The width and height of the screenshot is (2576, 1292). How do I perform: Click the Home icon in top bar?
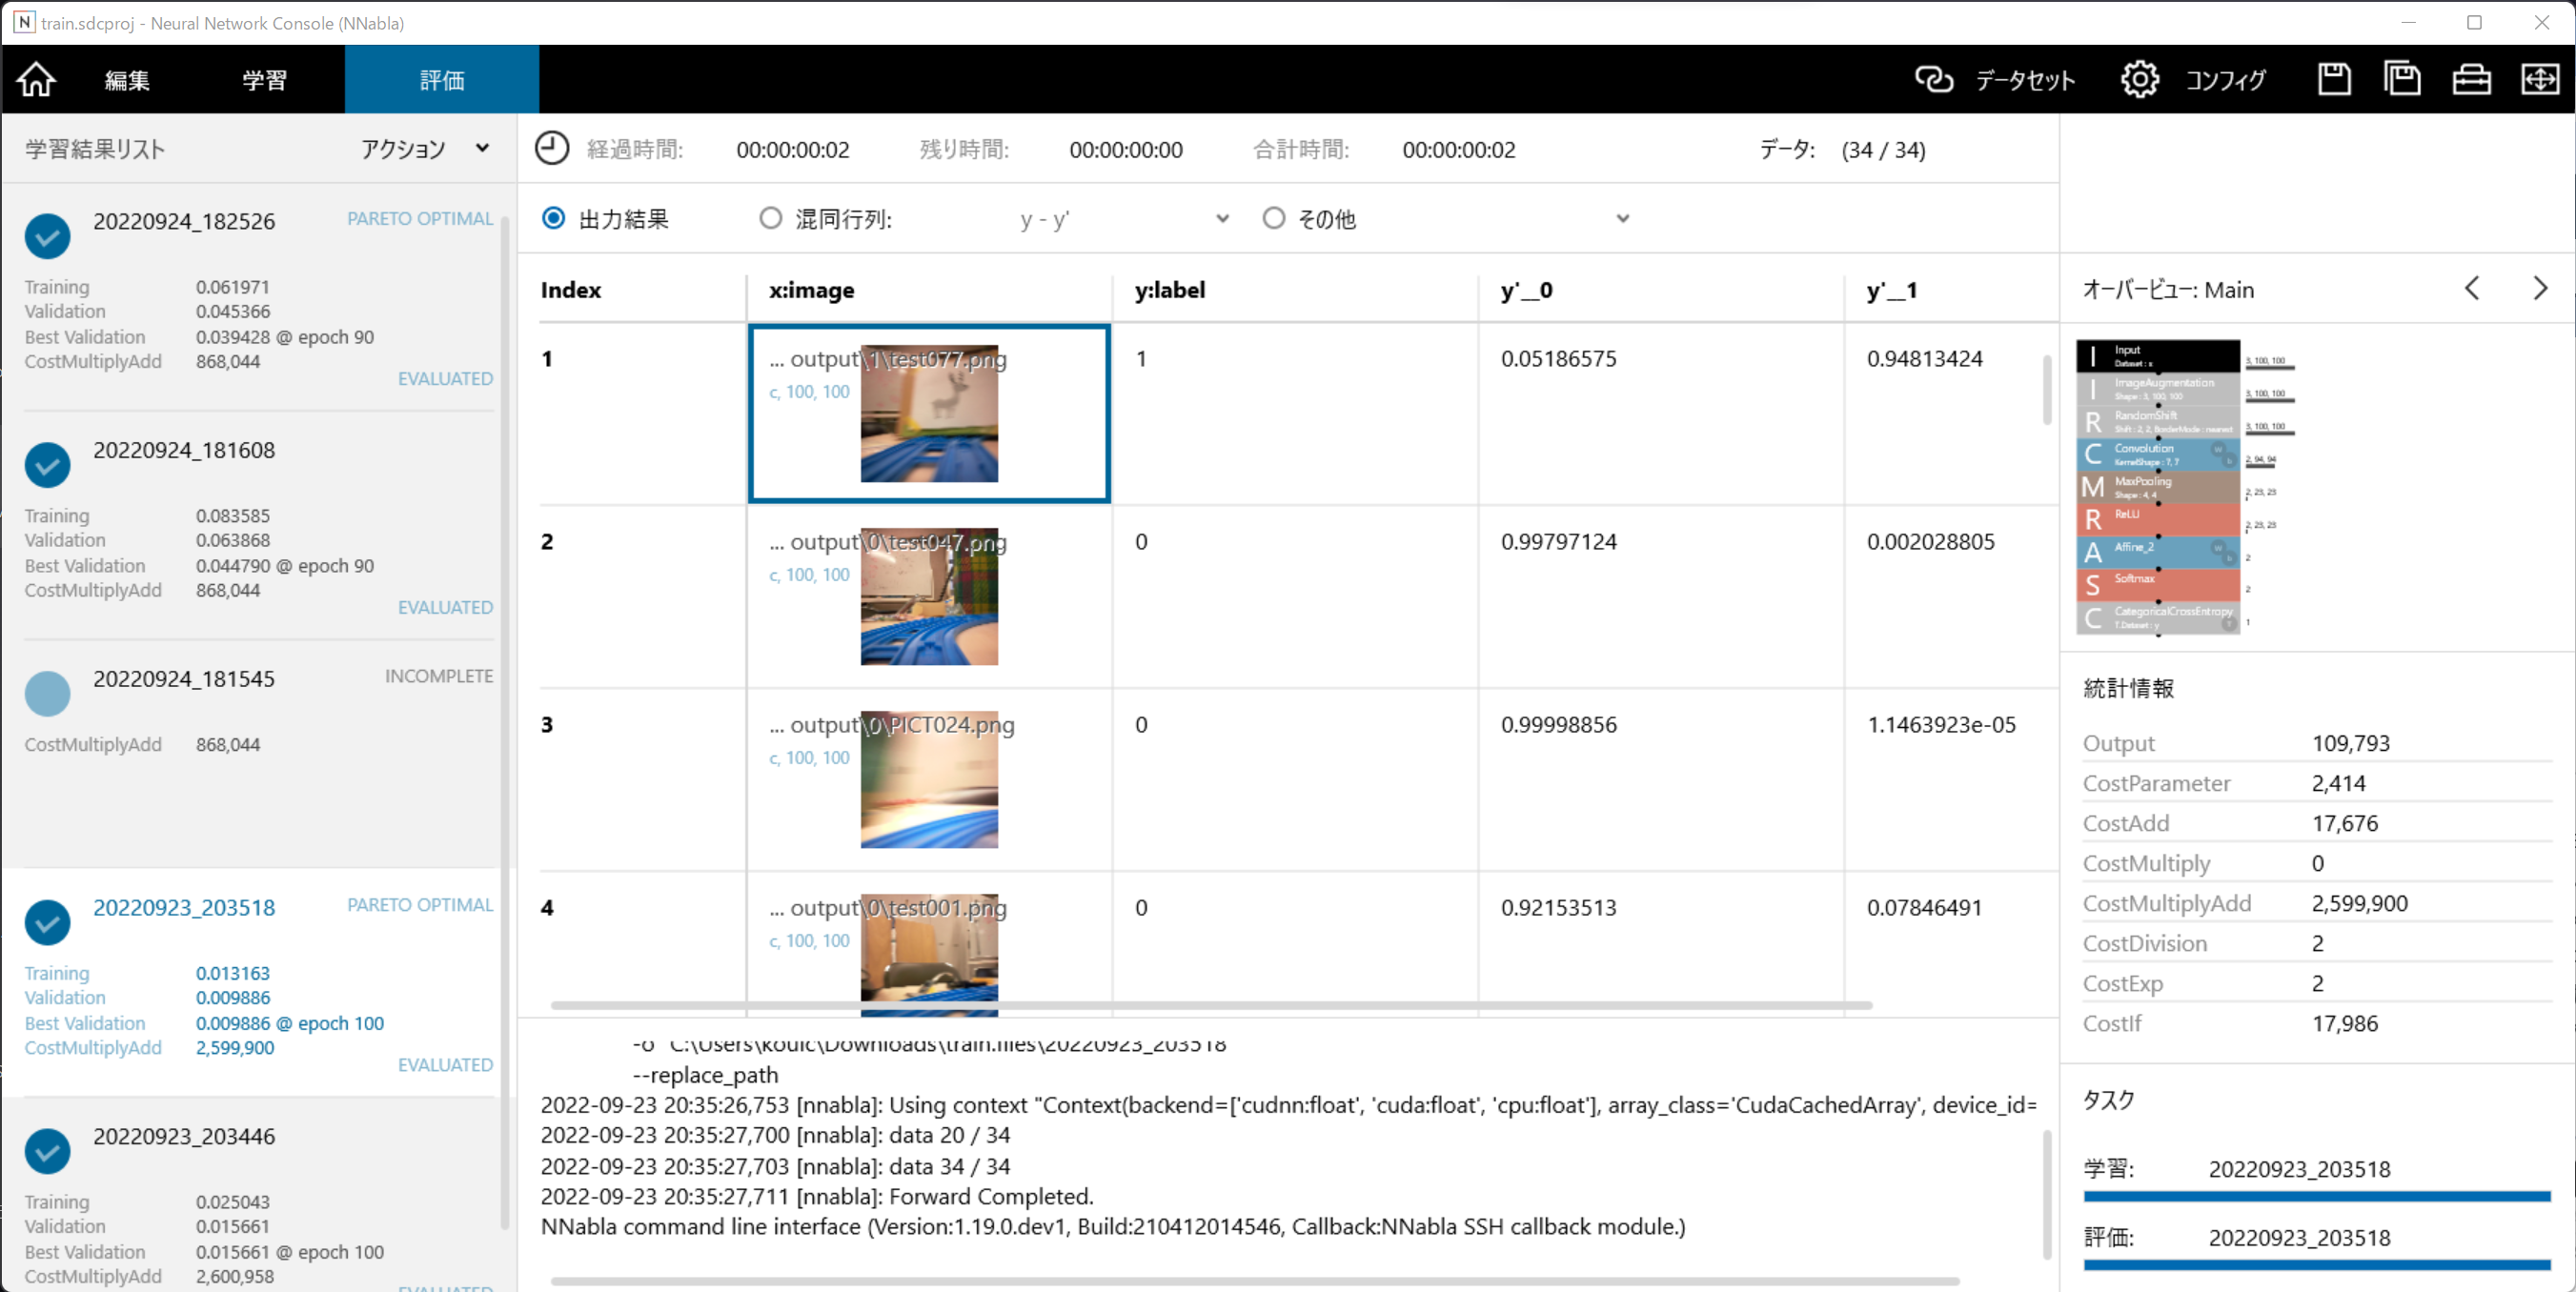click(36, 79)
